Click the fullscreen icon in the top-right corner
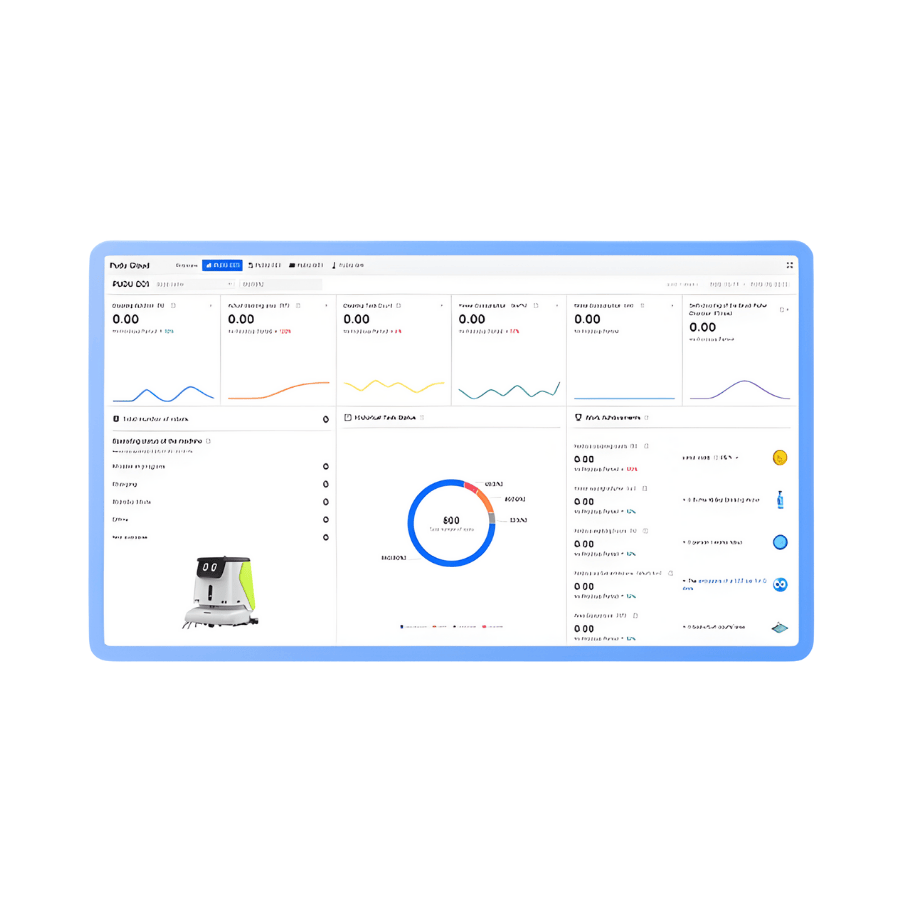The height and width of the screenshot is (900, 900). (x=789, y=265)
